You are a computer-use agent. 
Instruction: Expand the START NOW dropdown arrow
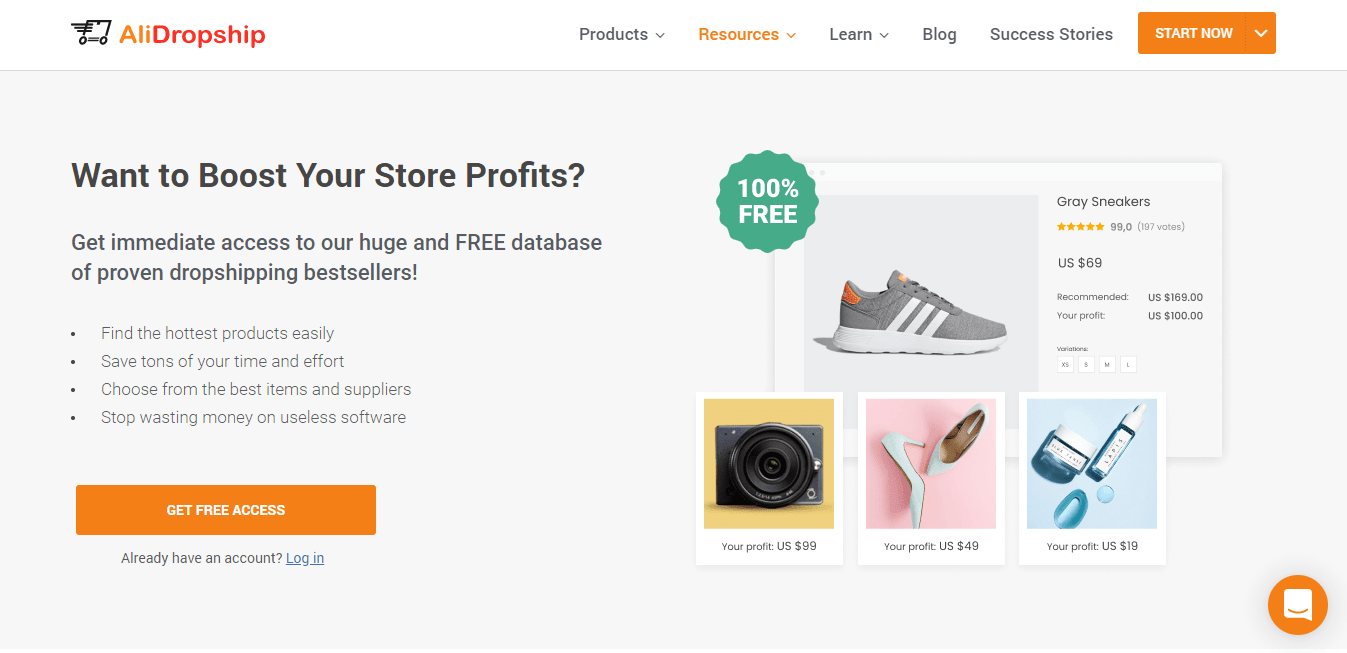[1260, 33]
